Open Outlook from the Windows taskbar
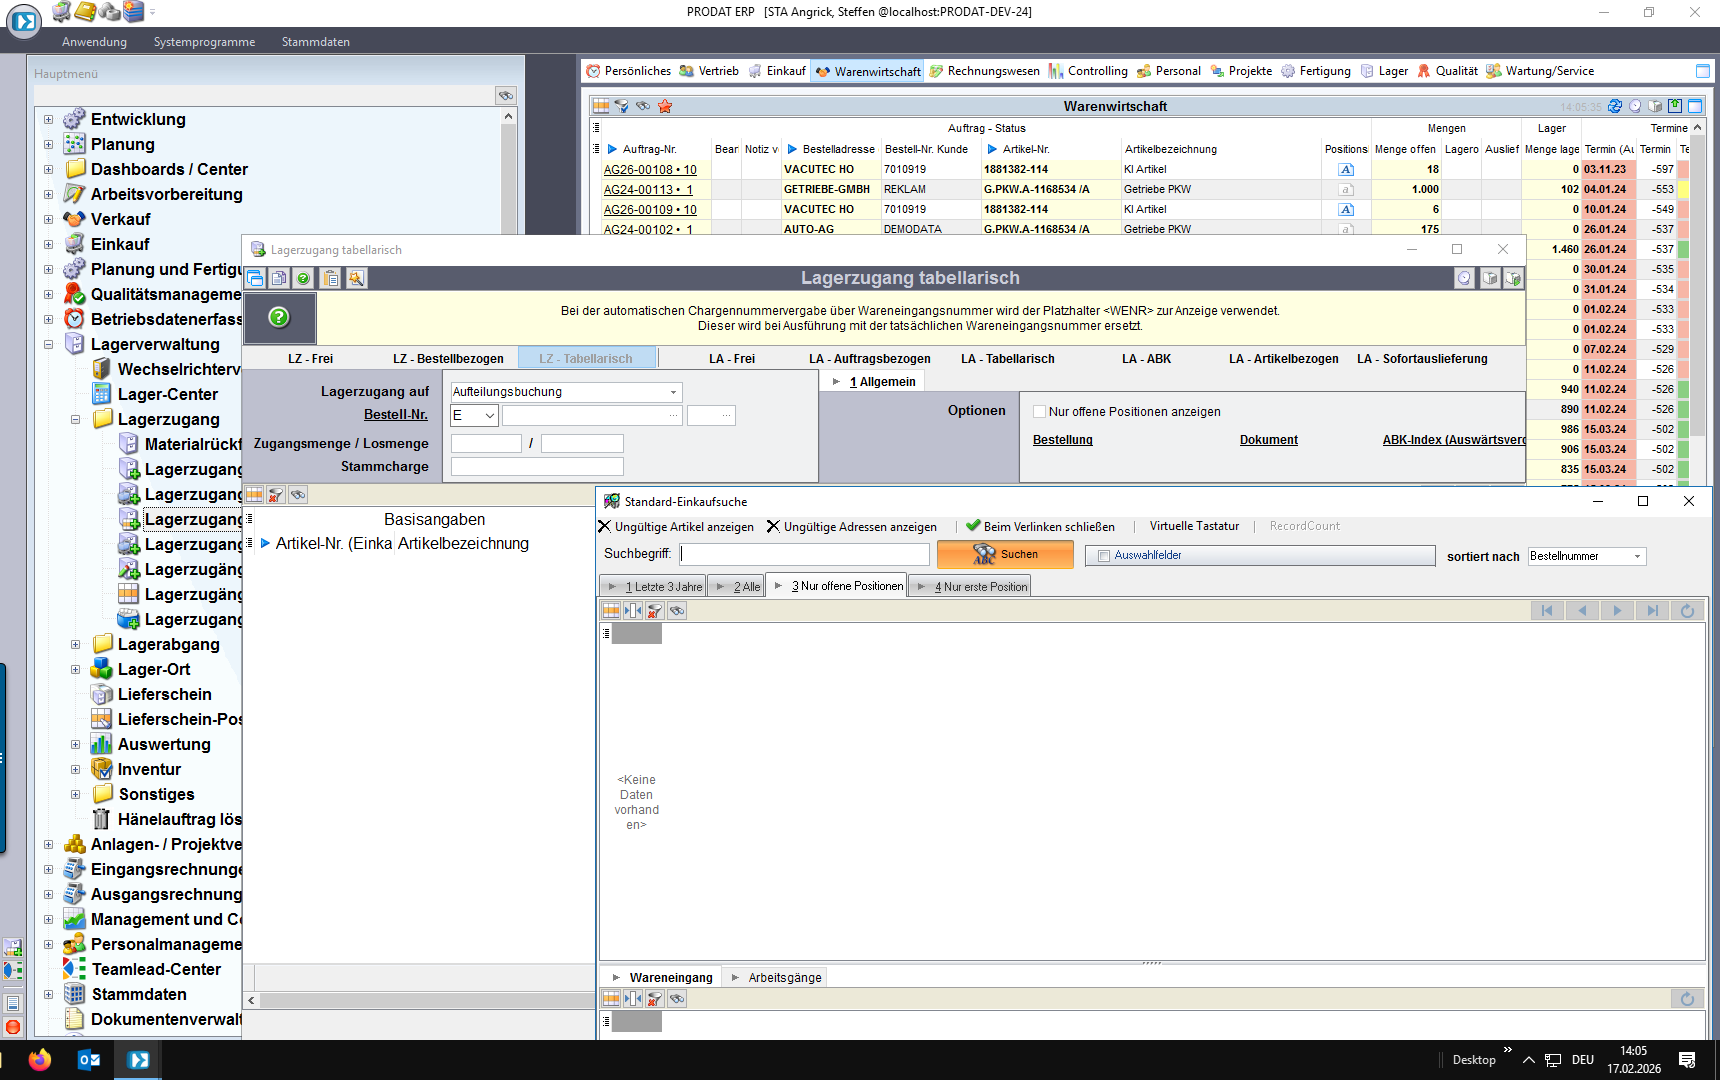Screen dimensions: 1720x1080 click(x=89, y=1060)
